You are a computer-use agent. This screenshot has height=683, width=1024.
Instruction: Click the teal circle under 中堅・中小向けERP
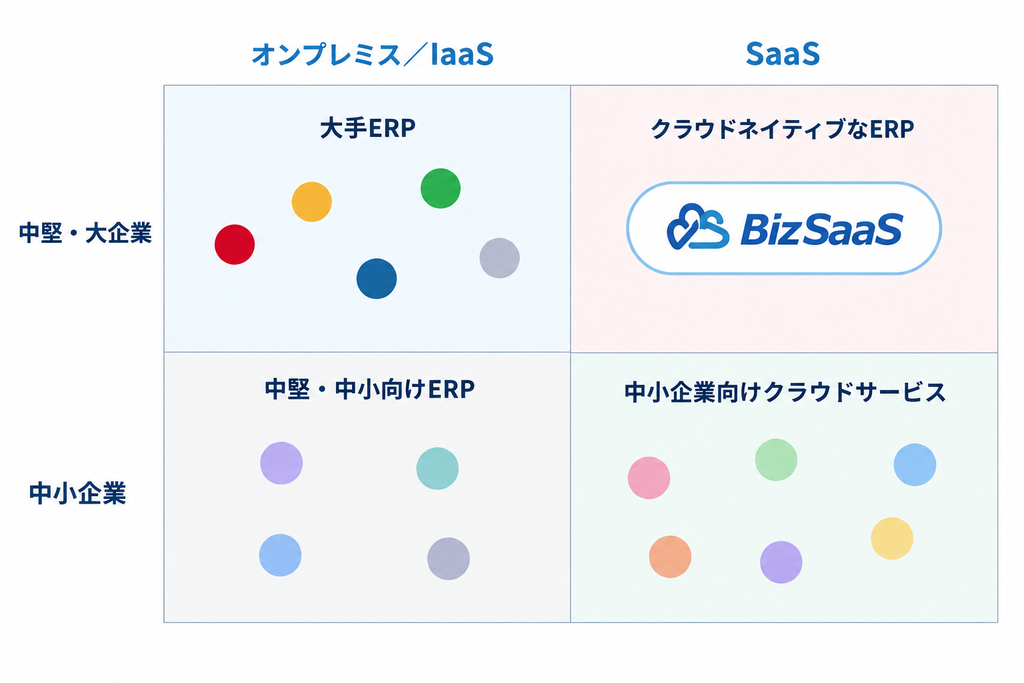point(438,468)
